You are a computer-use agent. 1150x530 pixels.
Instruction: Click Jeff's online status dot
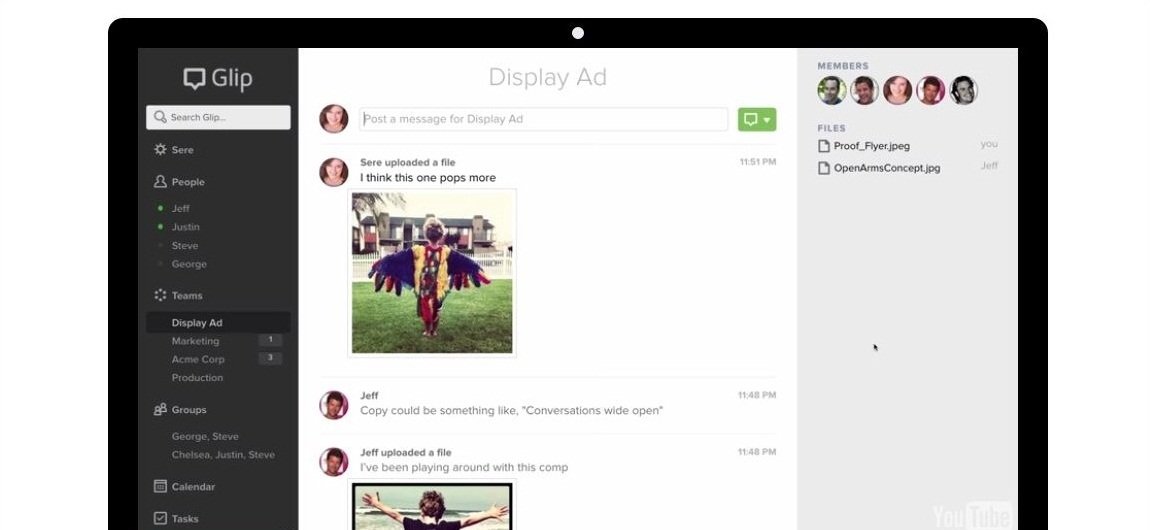pos(161,208)
